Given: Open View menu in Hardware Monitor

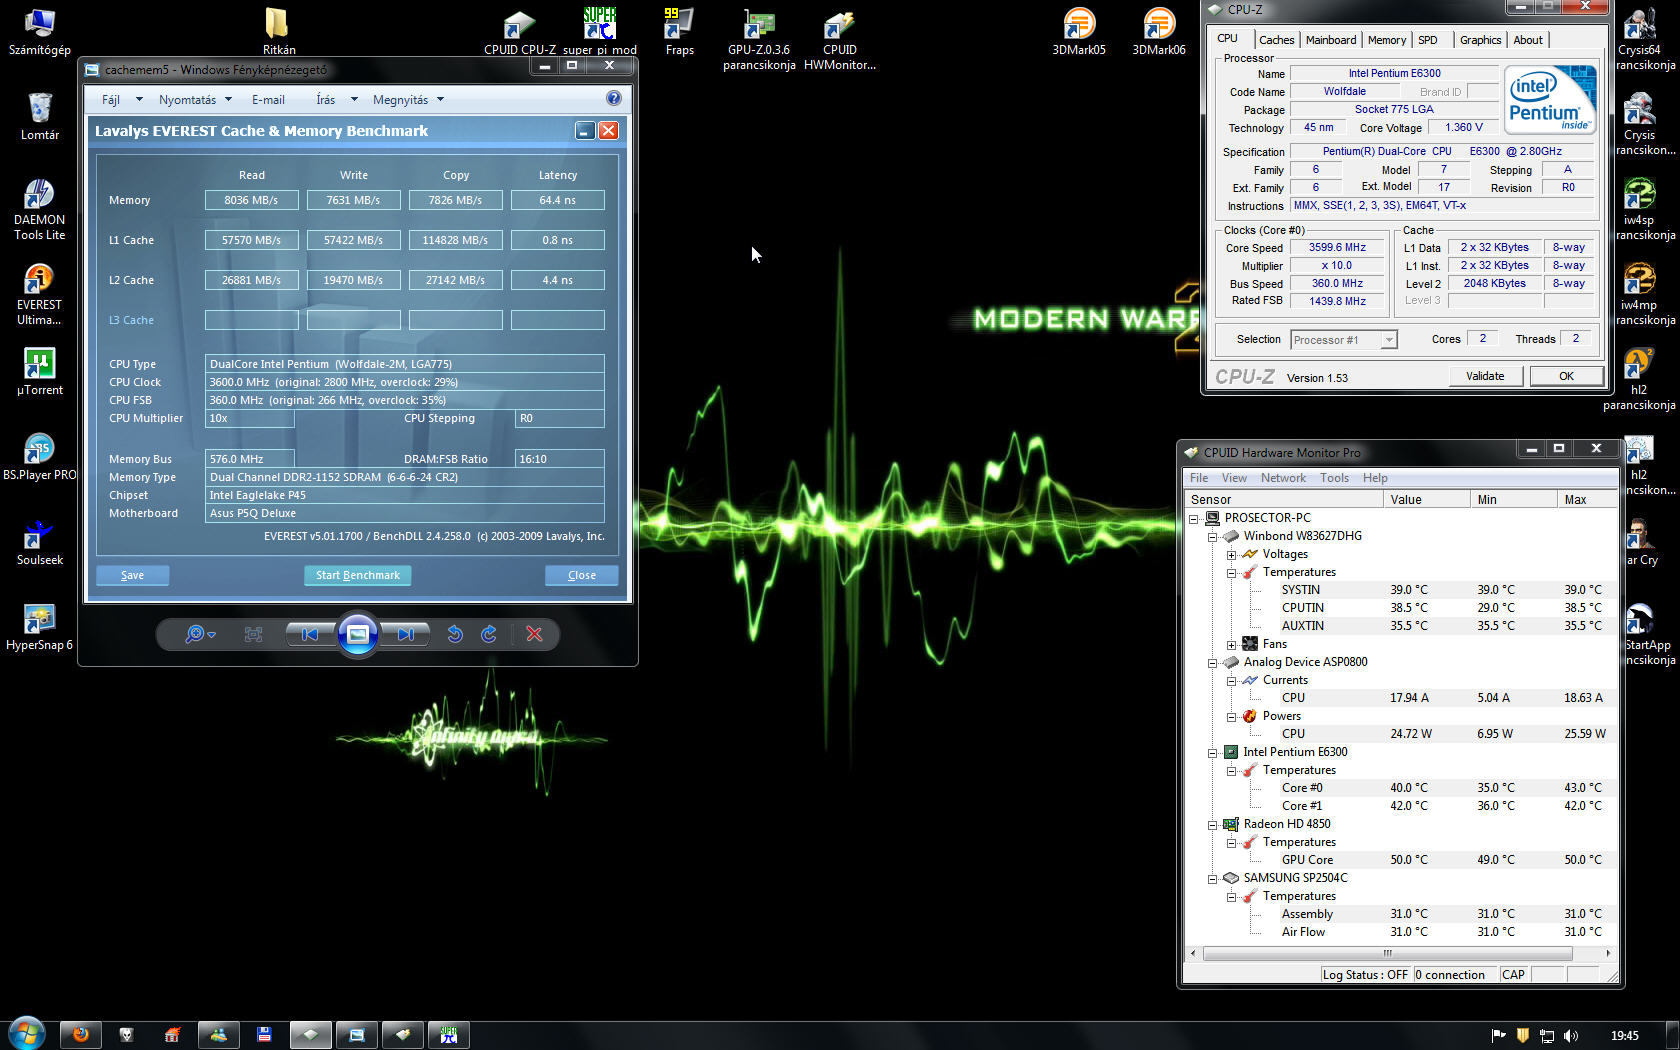Looking at the screenshot, I should click(x=1234, y=478).
